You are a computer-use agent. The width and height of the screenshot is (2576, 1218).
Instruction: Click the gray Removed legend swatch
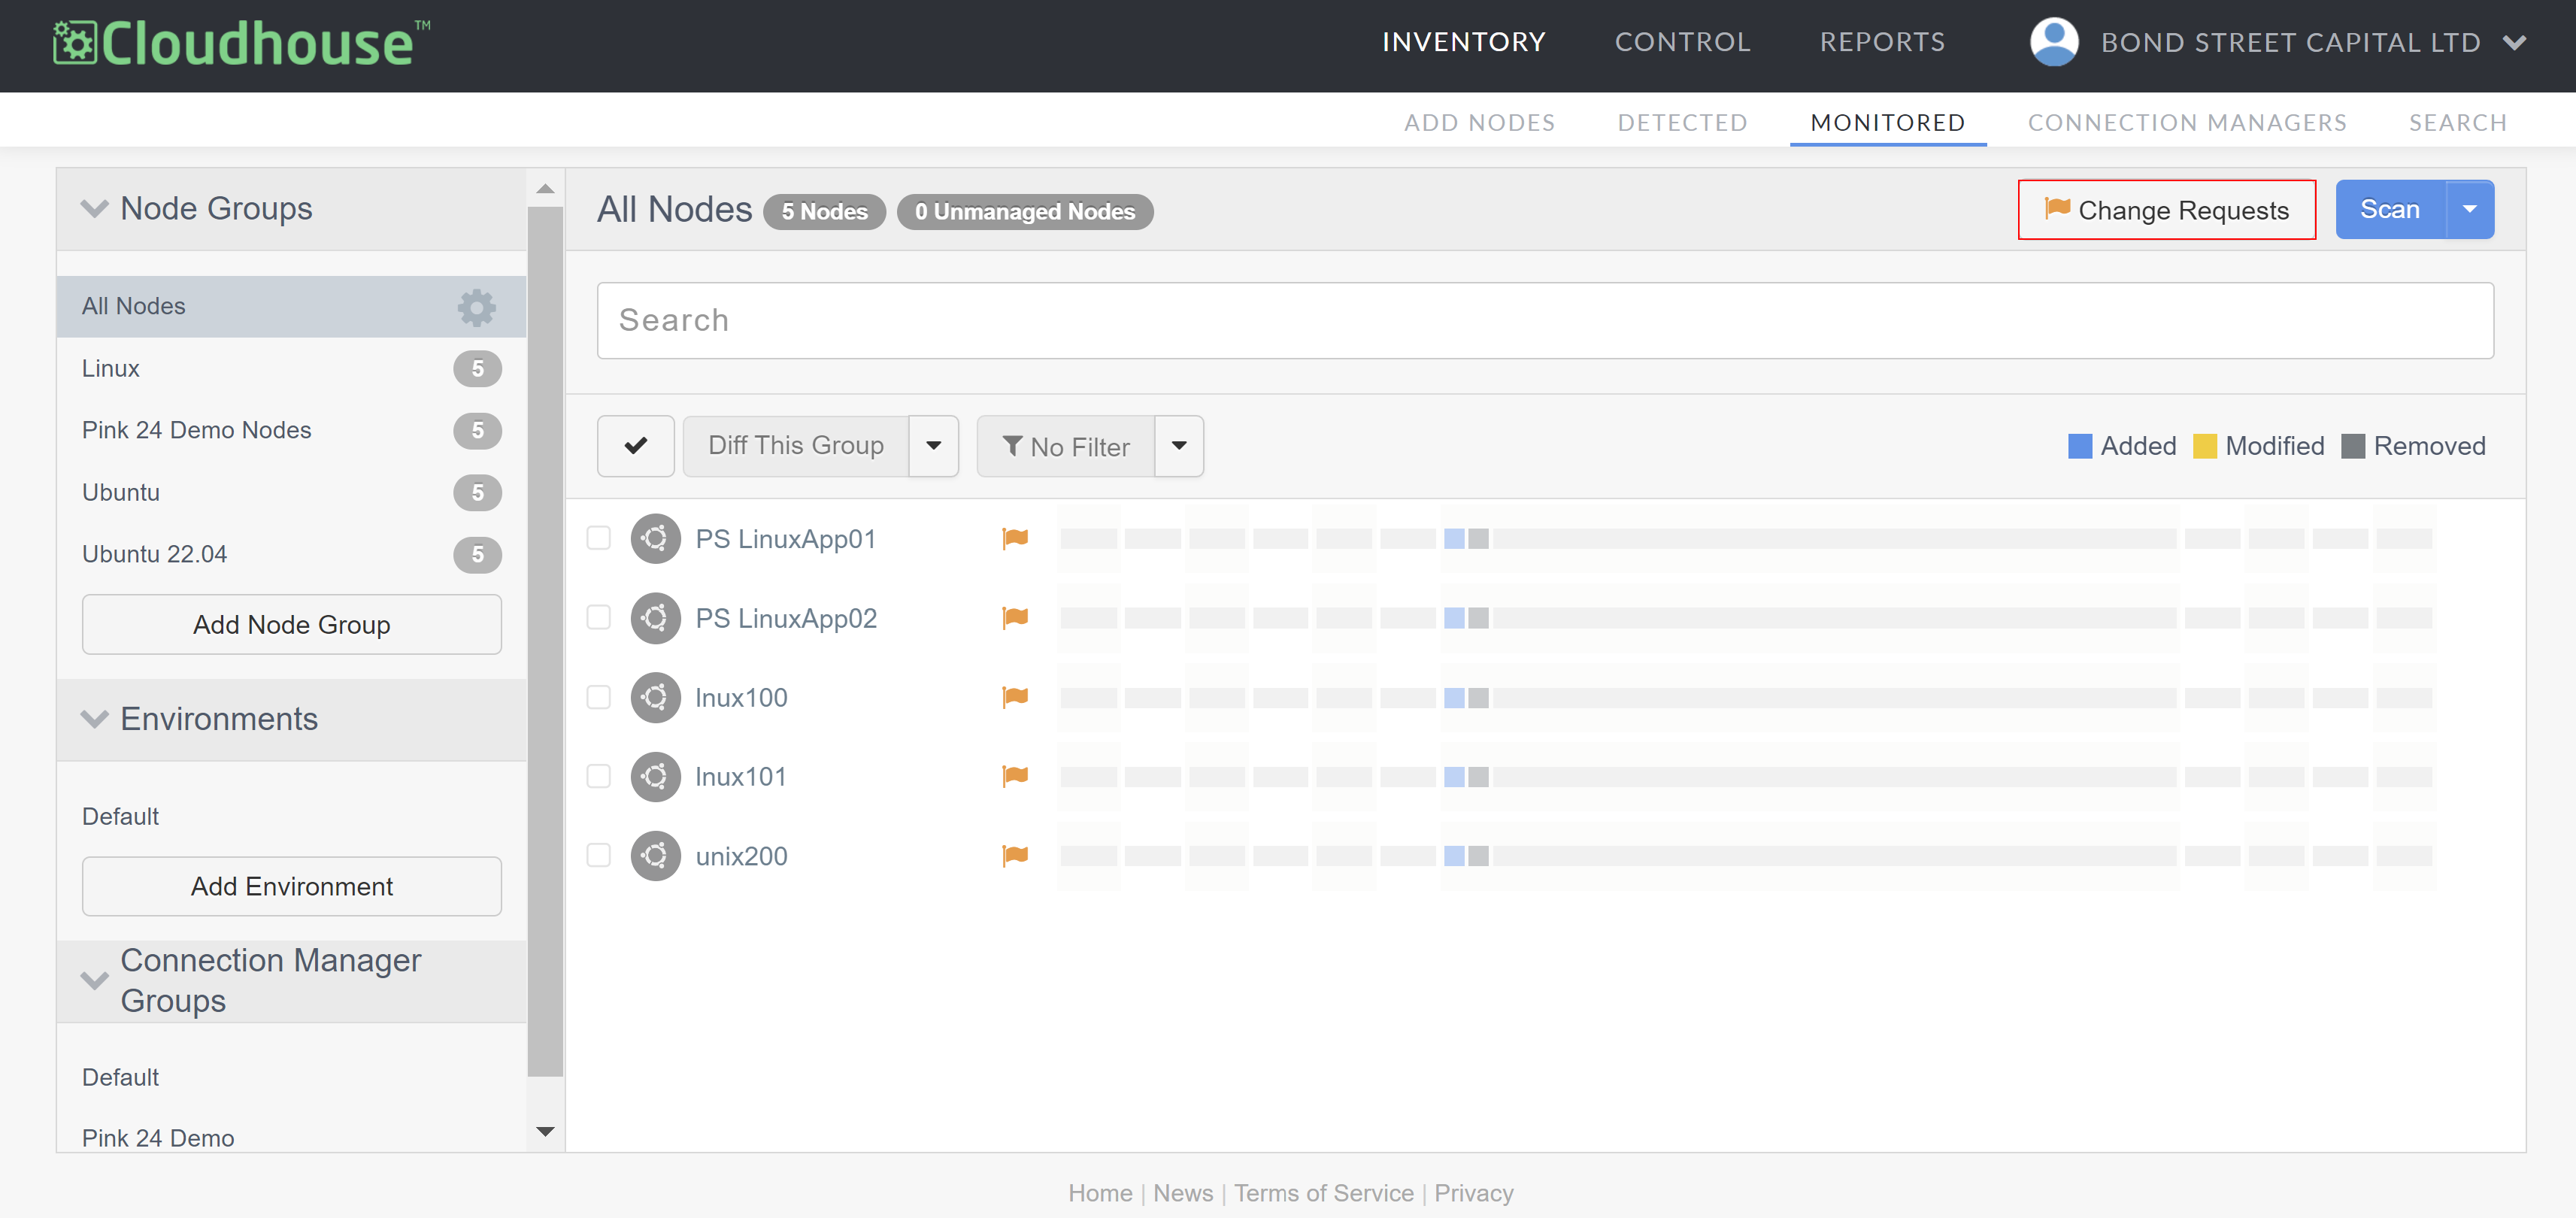[2353, 446]
